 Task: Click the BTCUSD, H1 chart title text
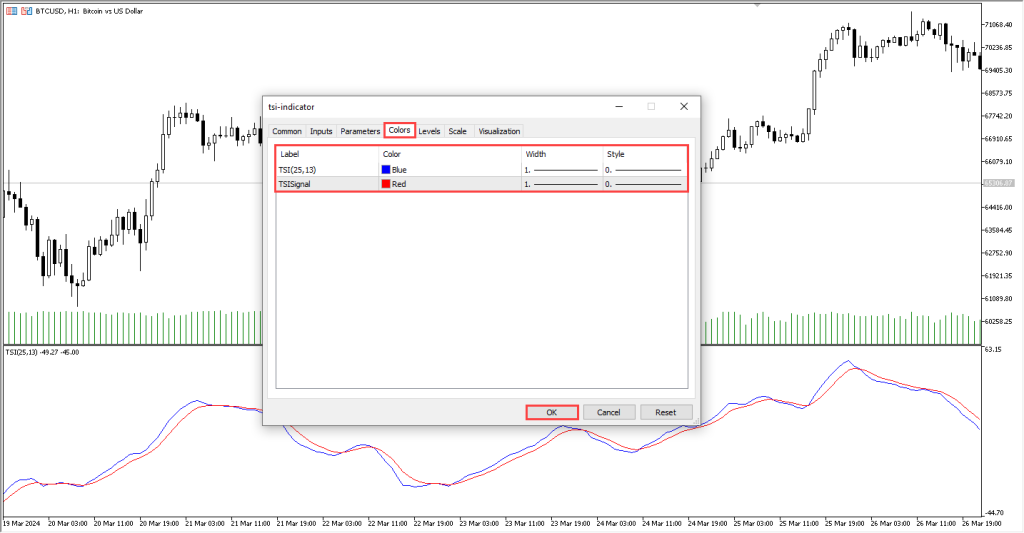point(89,11)
